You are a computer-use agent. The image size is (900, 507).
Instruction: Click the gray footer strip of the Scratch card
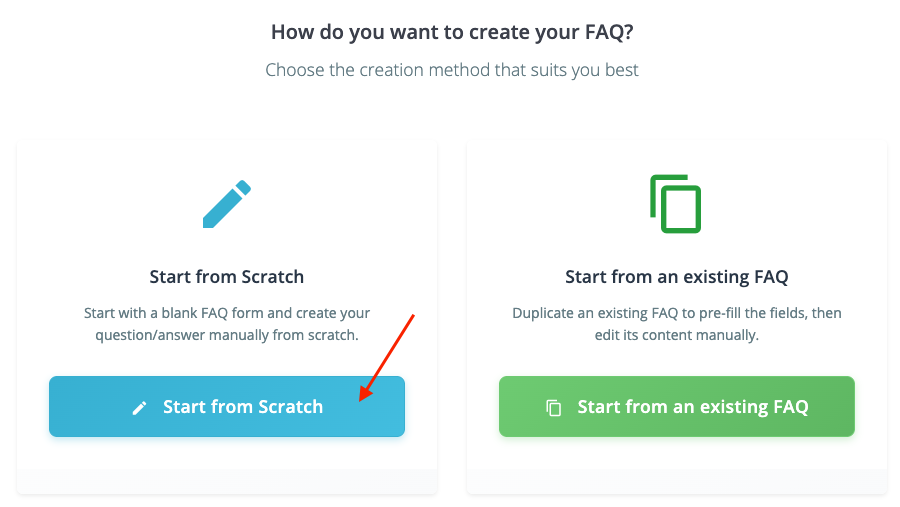[x=226, y=481]
